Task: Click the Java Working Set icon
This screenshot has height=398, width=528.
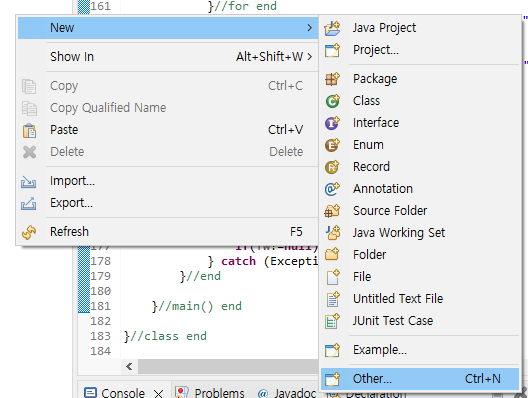Action: point(333,233)
